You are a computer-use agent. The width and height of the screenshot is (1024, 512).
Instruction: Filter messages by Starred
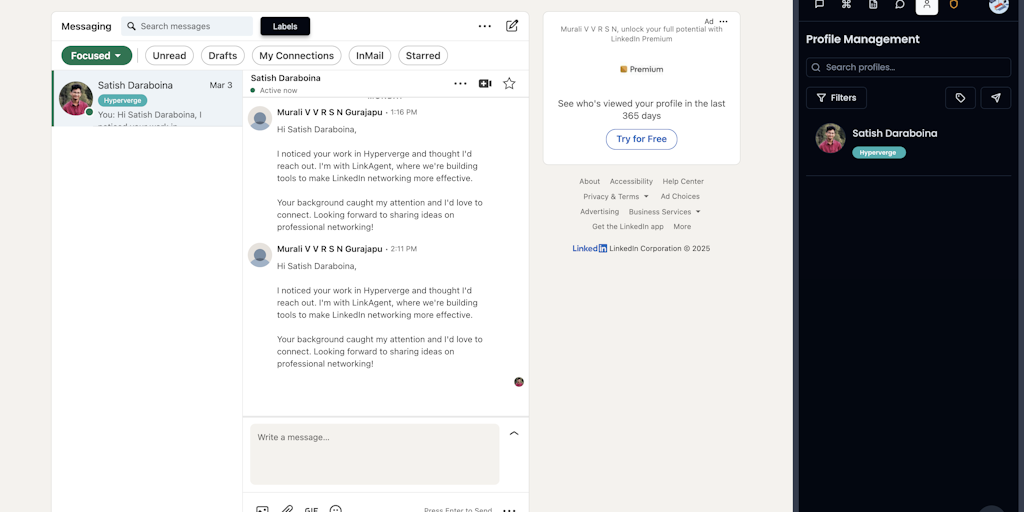click(x=423, y=56)
